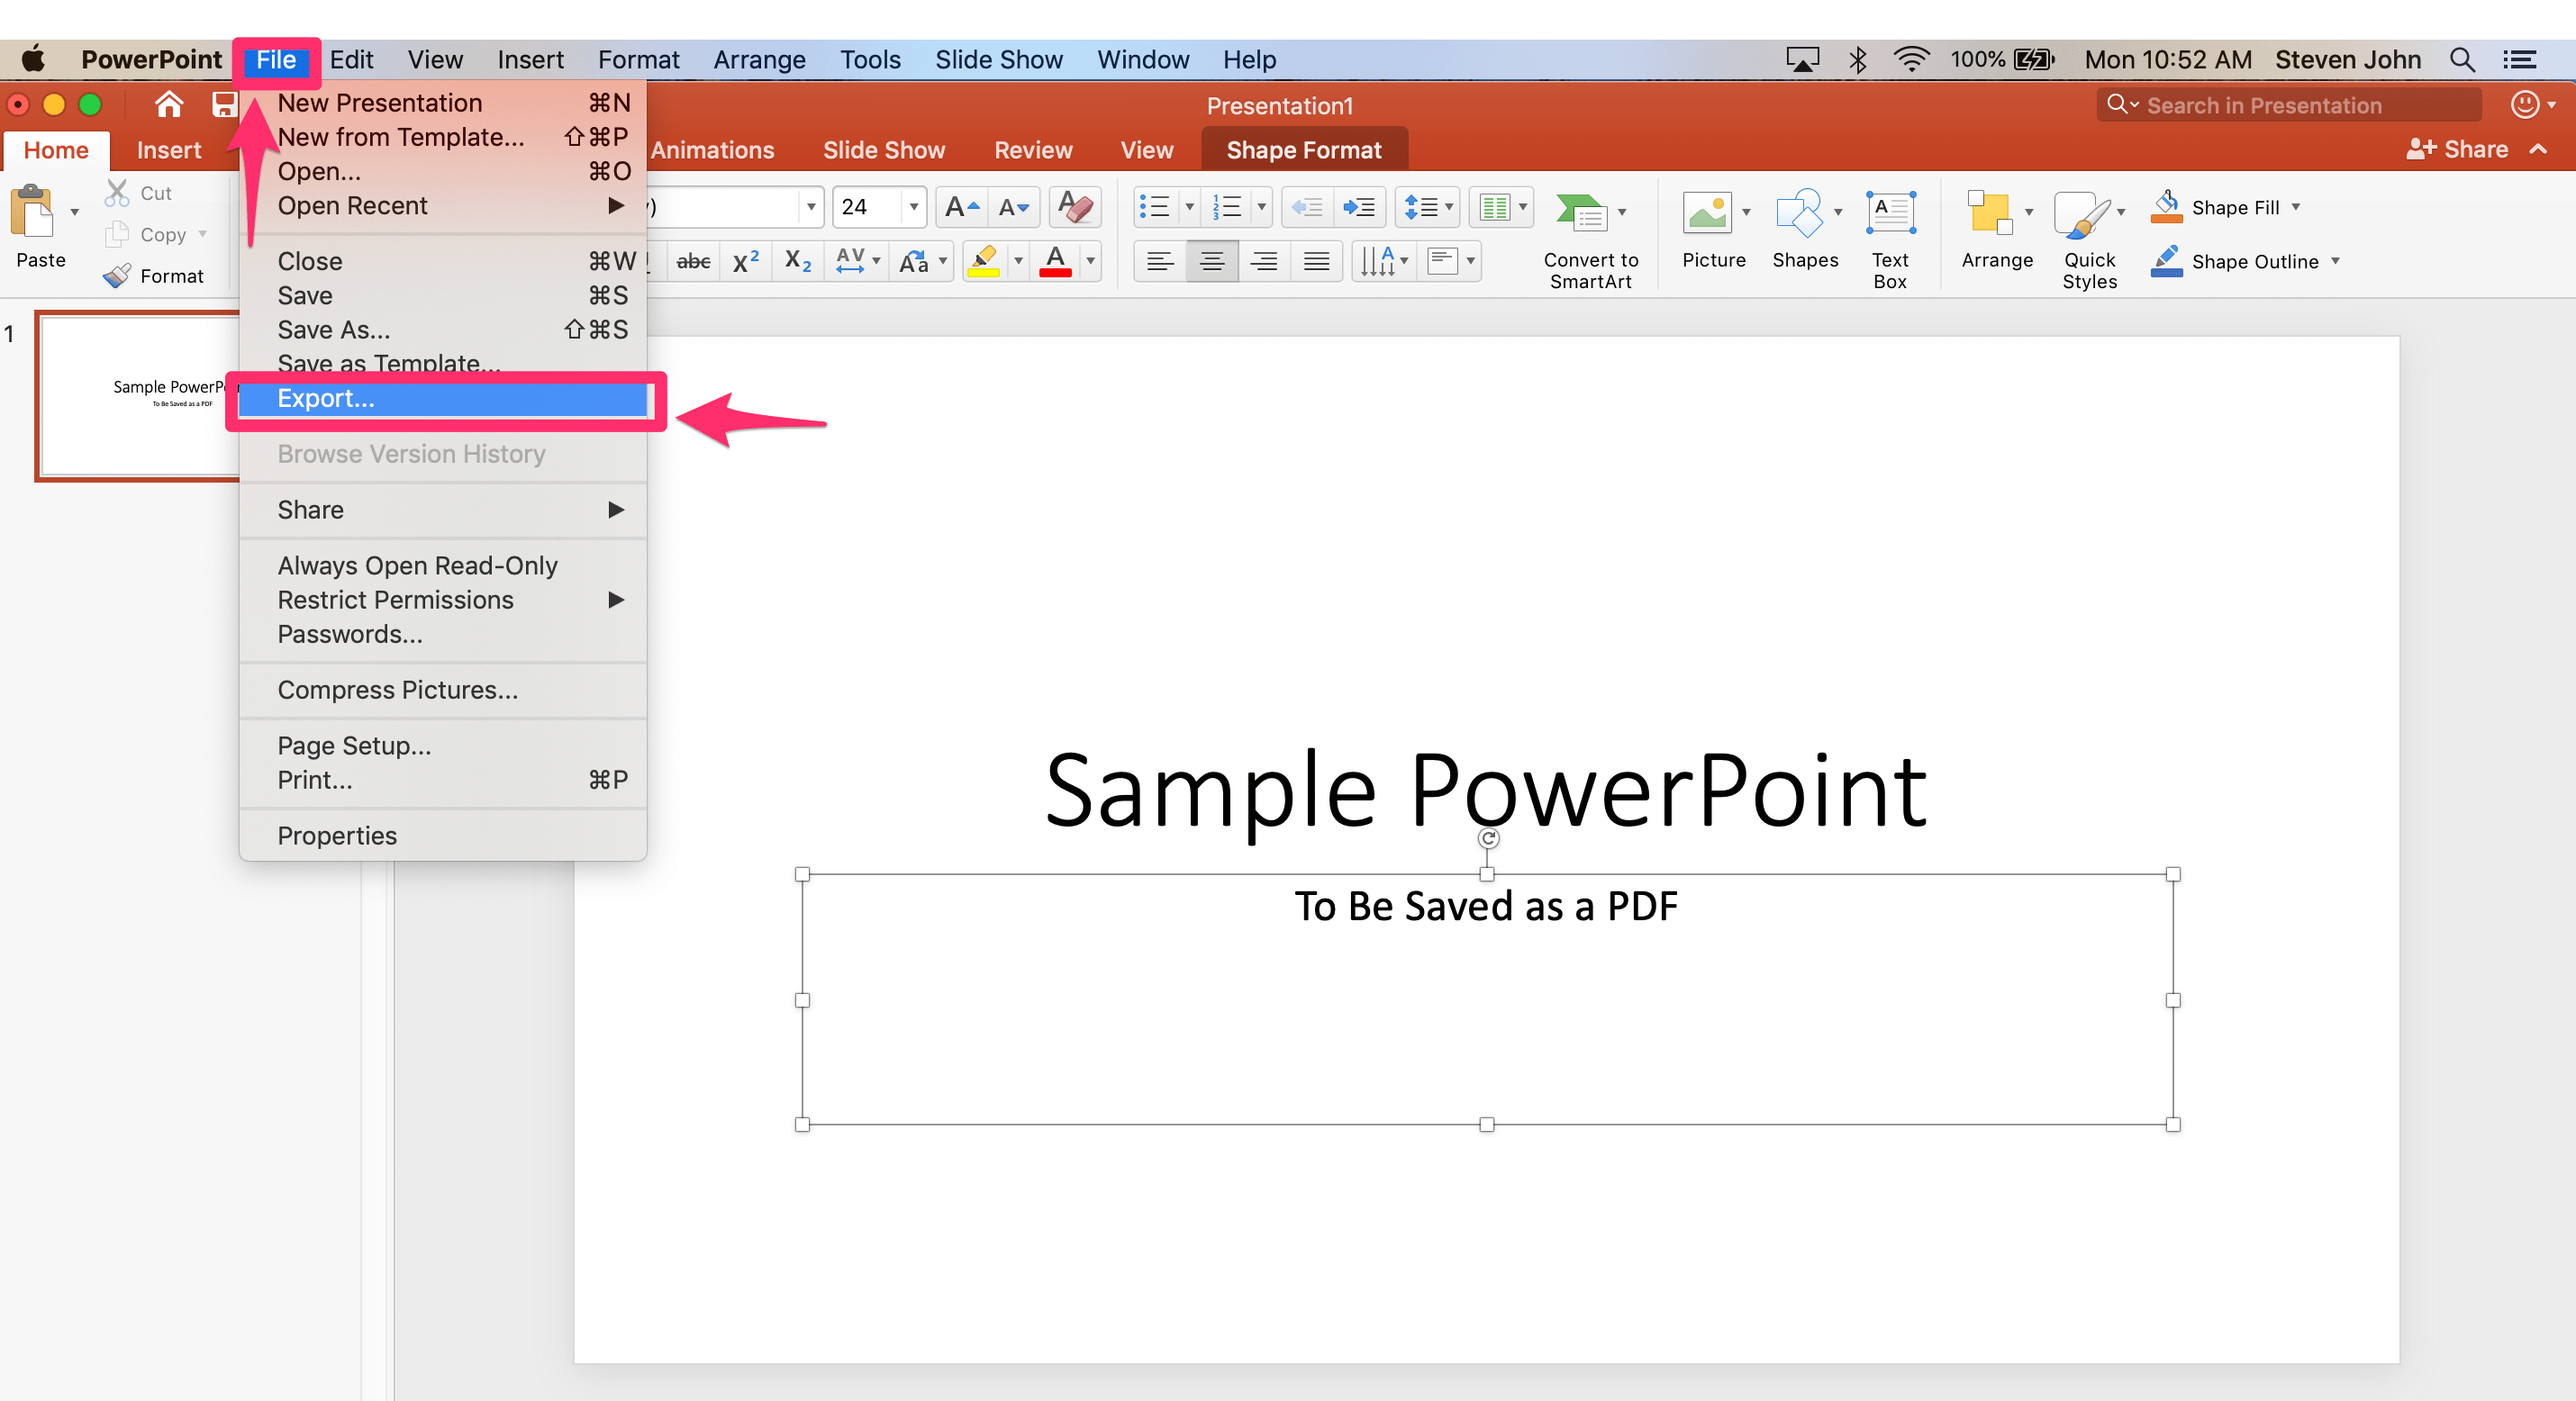Viewport: 2576px width, 1401px height.
Task: Click the Home icon in the title bar
Action: 168,105
